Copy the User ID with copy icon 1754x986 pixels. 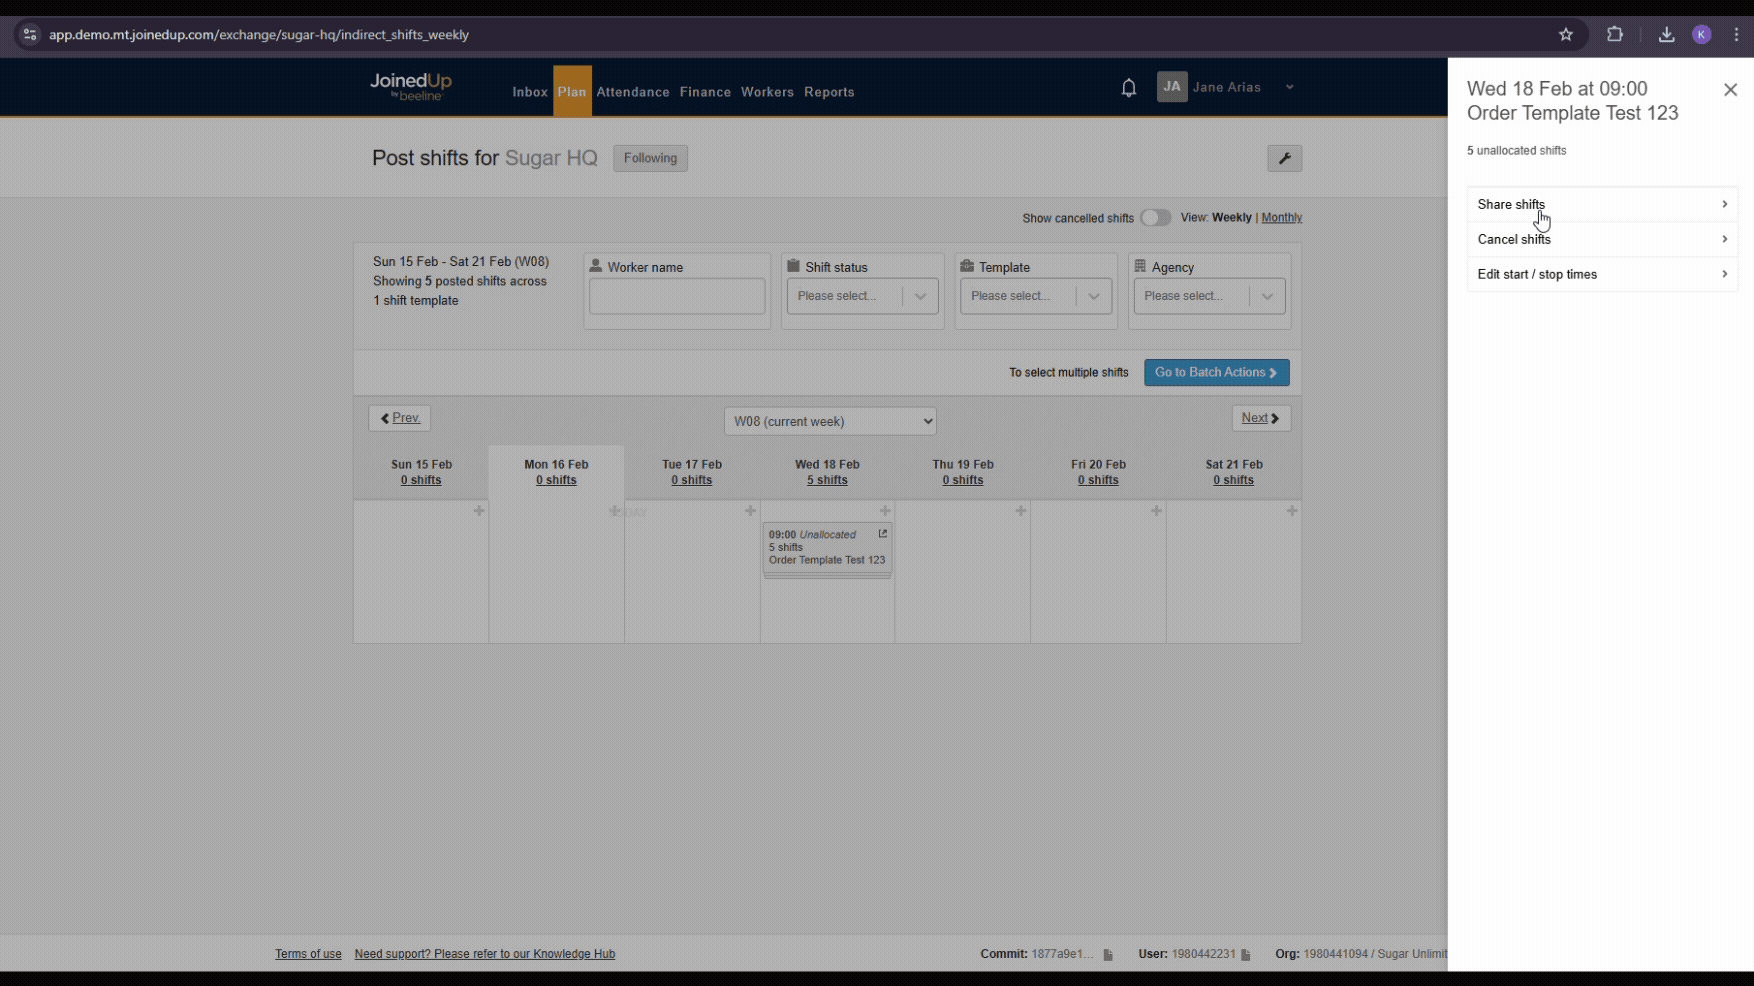[x=1246, y=955]
